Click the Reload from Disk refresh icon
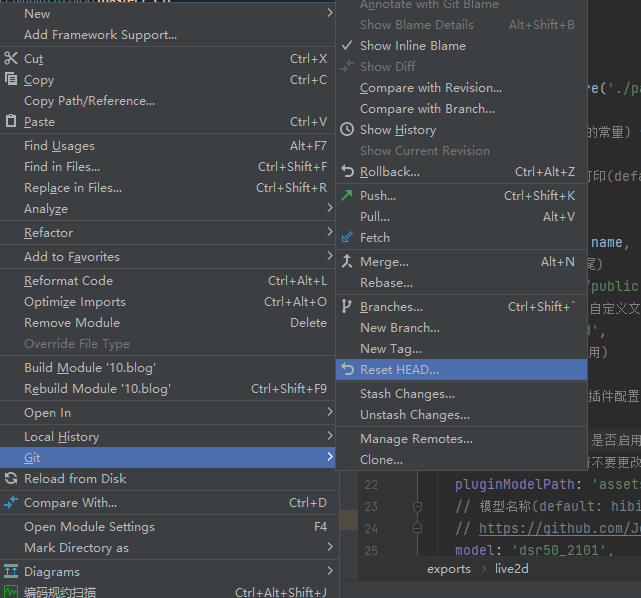This screenshot has width=641, height=598. 11,478
